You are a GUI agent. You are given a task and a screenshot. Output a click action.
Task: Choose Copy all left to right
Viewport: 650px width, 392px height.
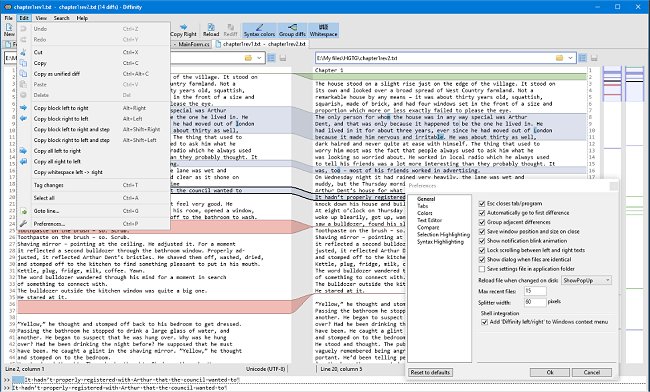pos(94,151)
